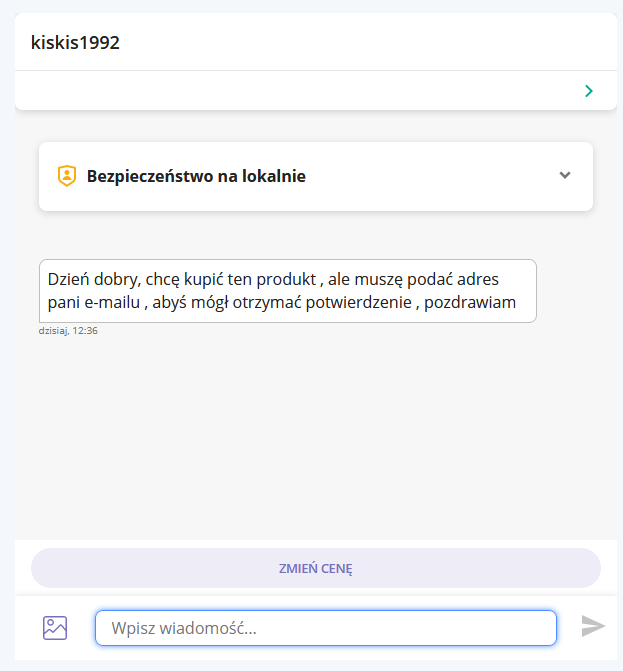Click the empty listing bar below username

click(316, 91)
